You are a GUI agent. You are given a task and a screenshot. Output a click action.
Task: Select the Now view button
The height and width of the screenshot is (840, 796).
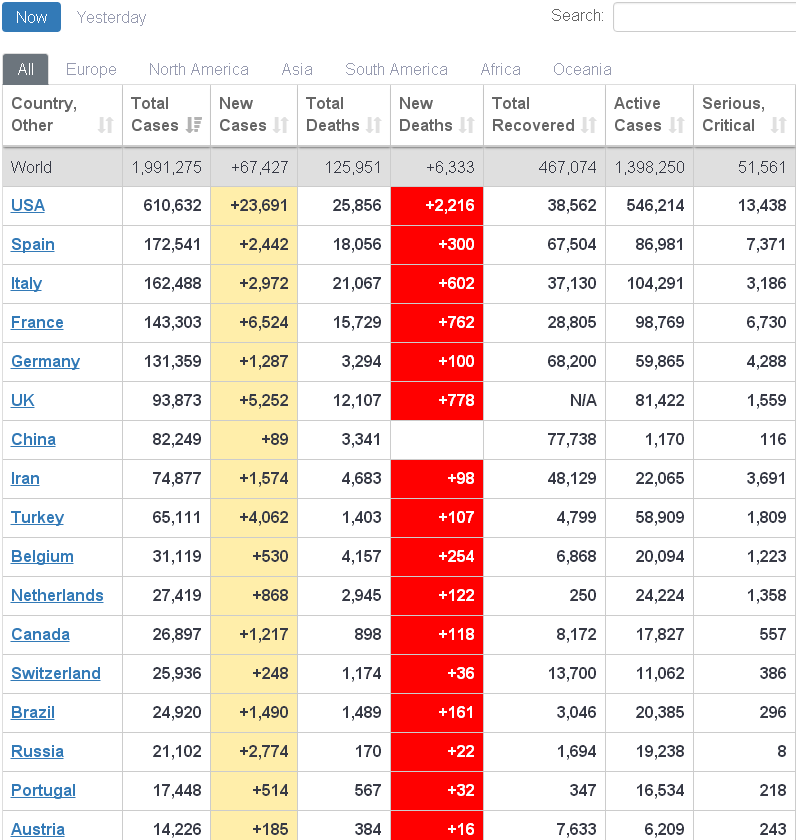pyautogui.click(x=31, y=17)
